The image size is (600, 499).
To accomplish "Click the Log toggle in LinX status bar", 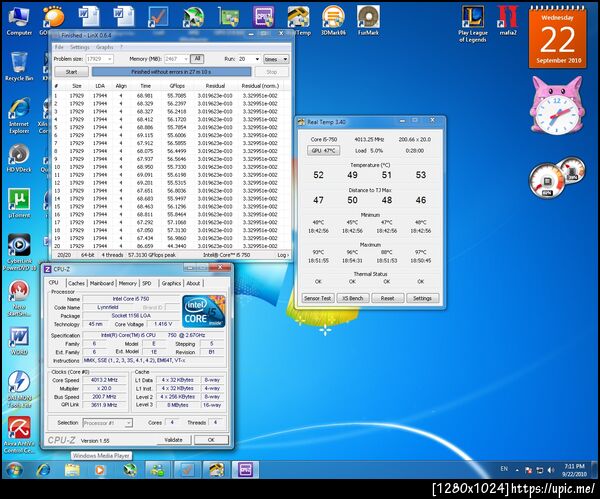I will coord(283,255).
